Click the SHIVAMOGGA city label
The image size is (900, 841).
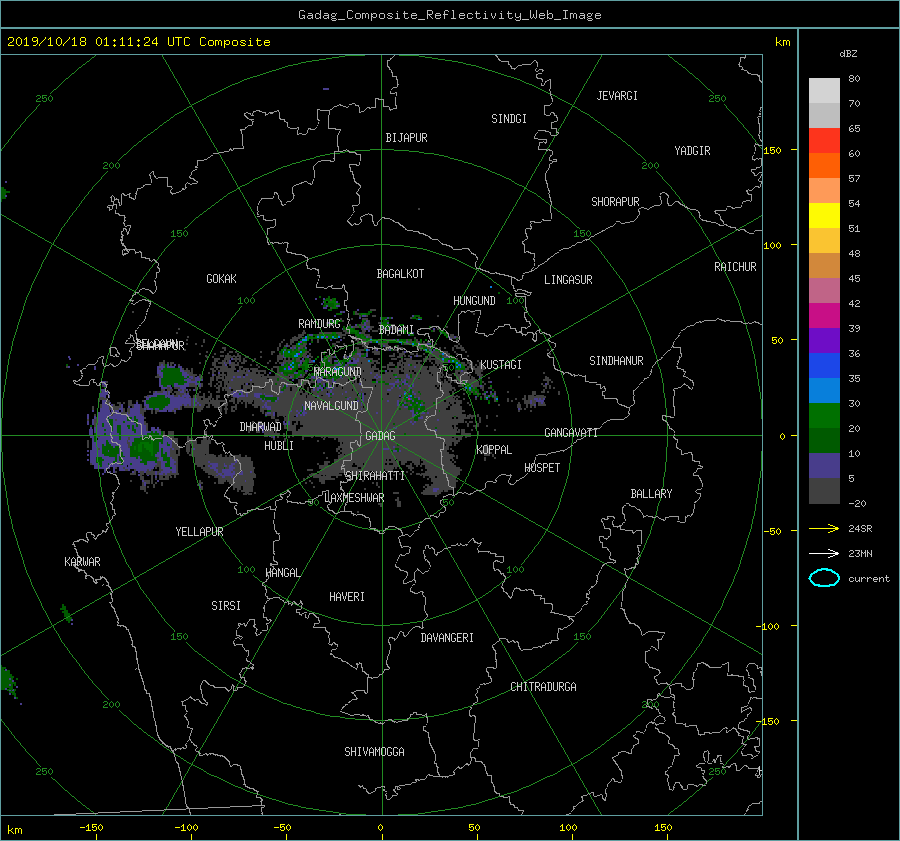tap(374, 751)
